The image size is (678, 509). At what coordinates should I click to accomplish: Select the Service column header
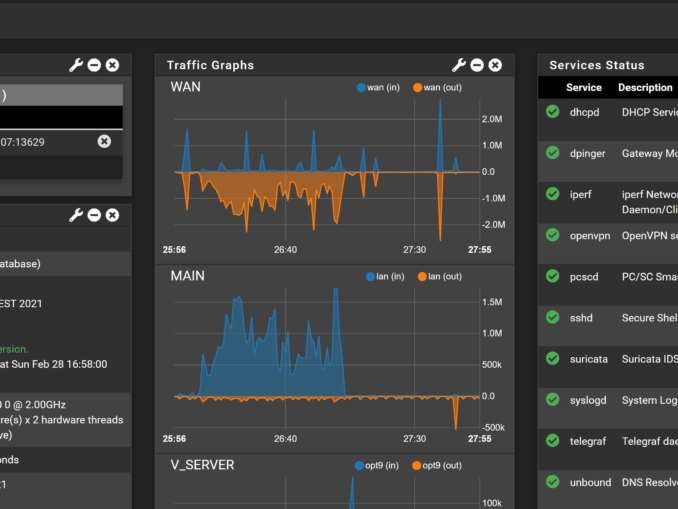pos(584,88)
